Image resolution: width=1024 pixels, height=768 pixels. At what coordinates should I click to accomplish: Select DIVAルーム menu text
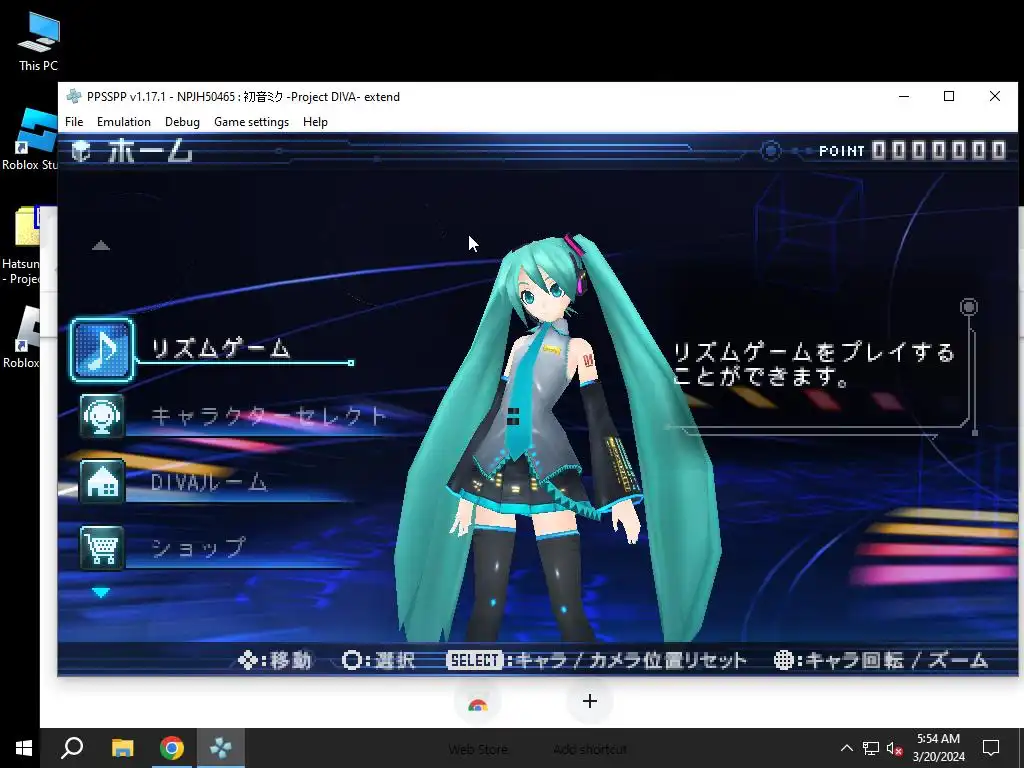pos(209,482)
